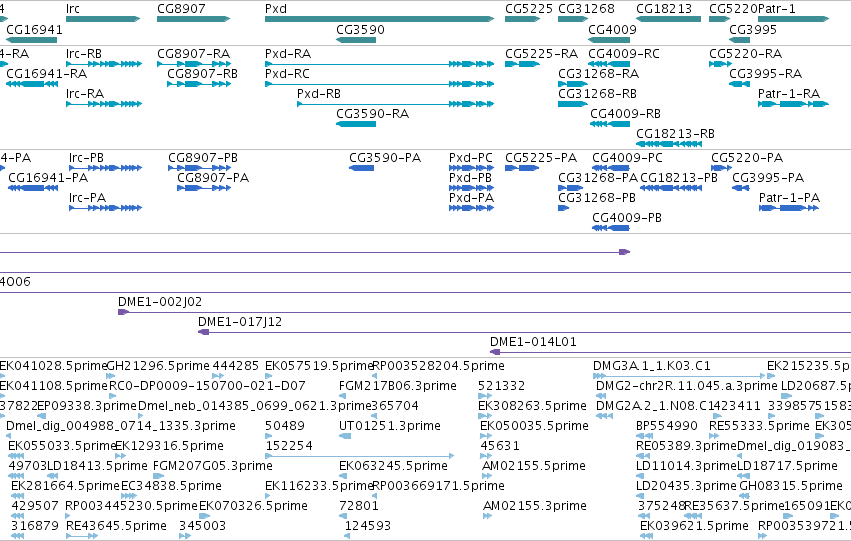
Task: Select the CG8907-PB protein feature
Action: point(200,168)
